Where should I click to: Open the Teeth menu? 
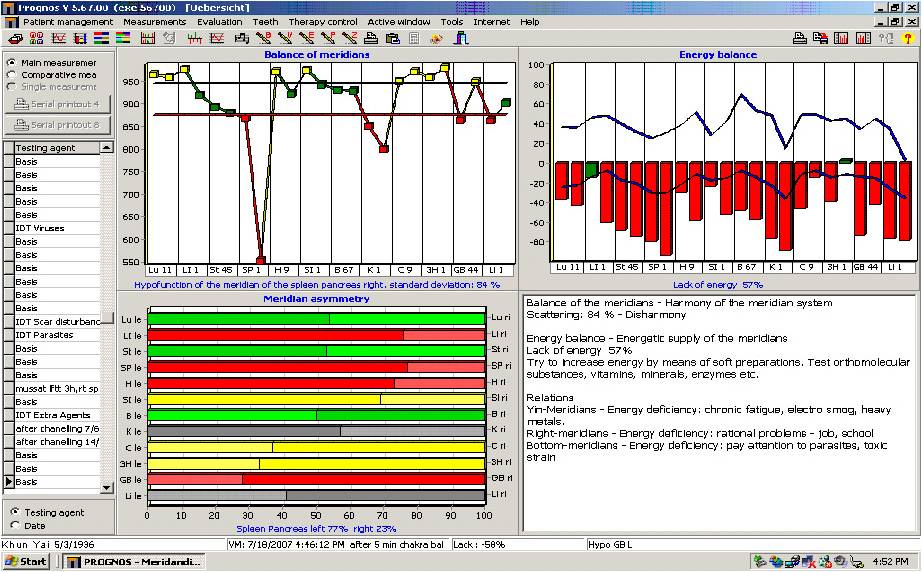(x=266, y=22)
